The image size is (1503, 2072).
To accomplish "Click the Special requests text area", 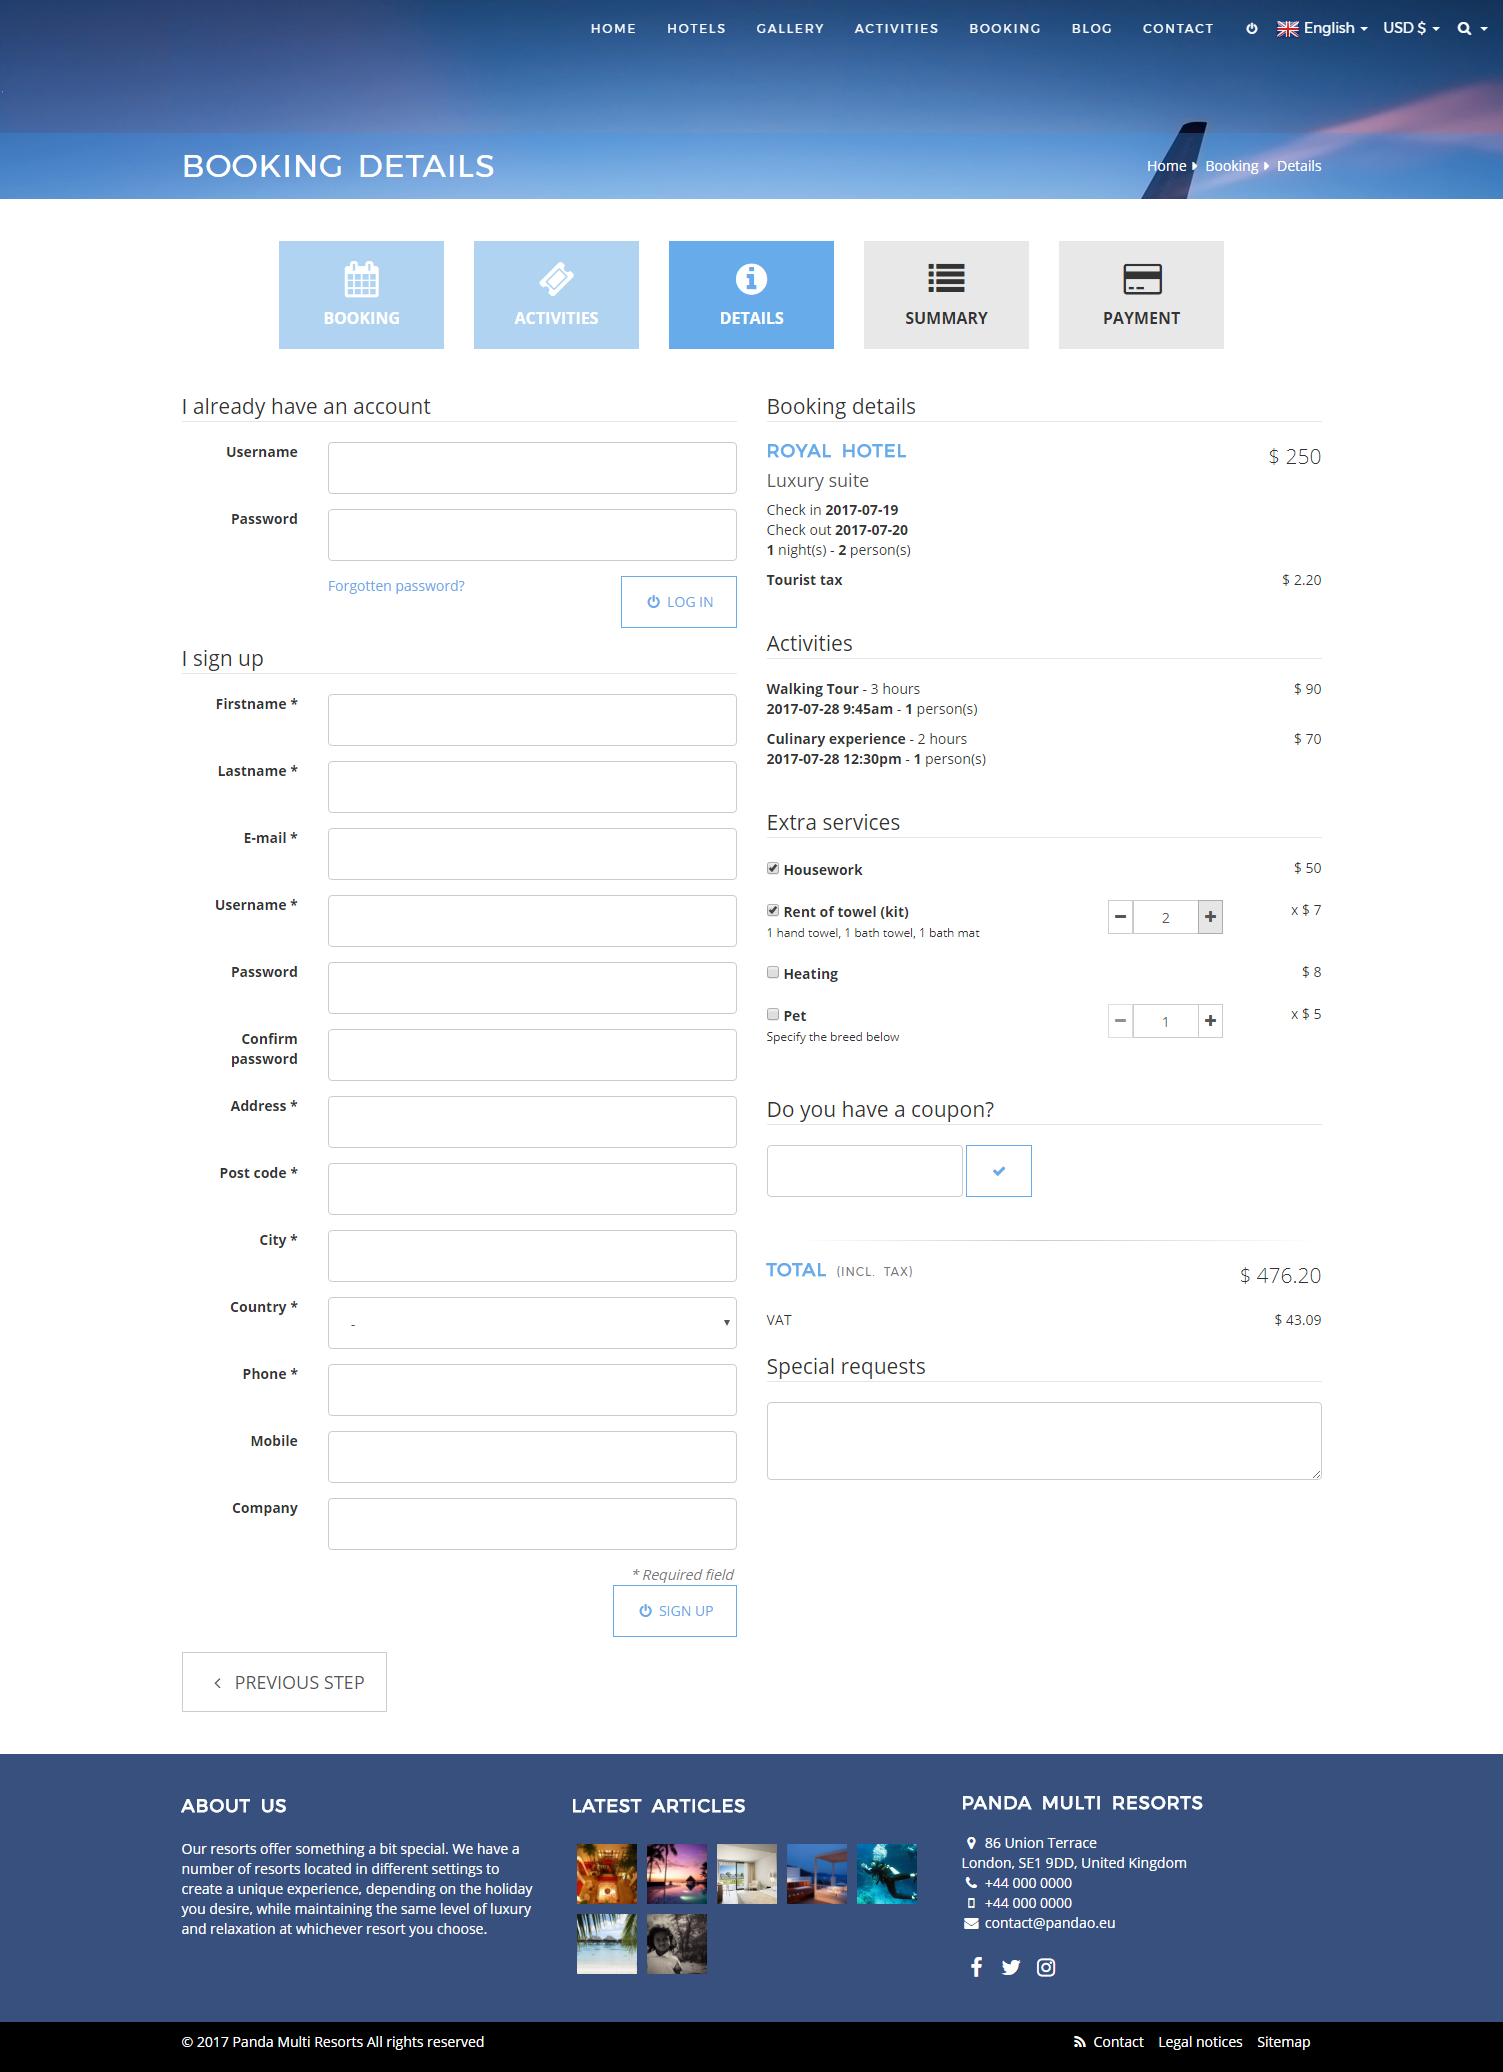I will click(1044, 1441).
